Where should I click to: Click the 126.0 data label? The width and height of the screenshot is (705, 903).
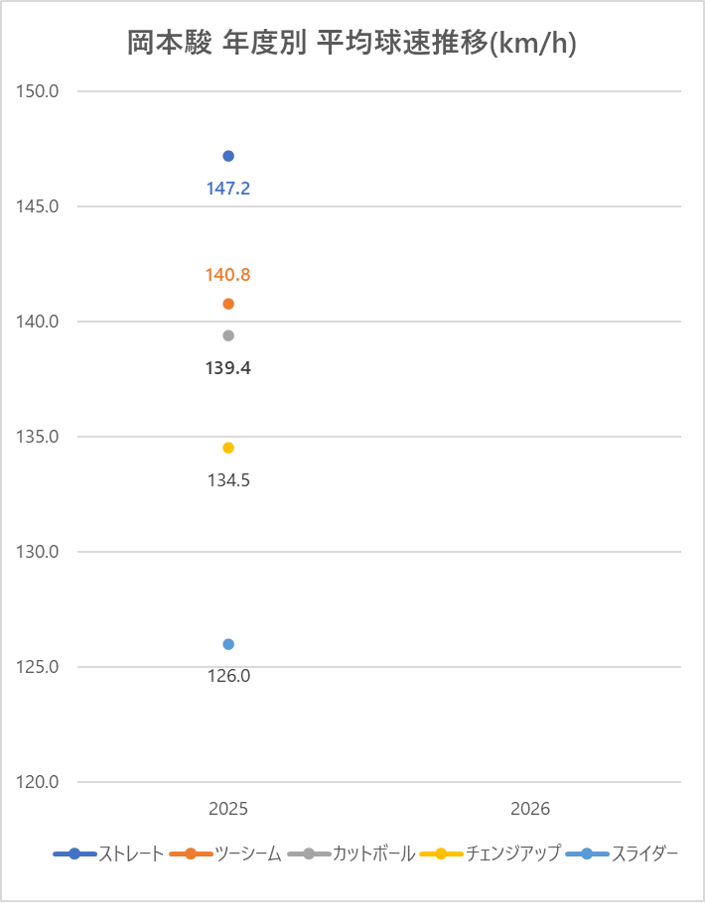(228, 676)
